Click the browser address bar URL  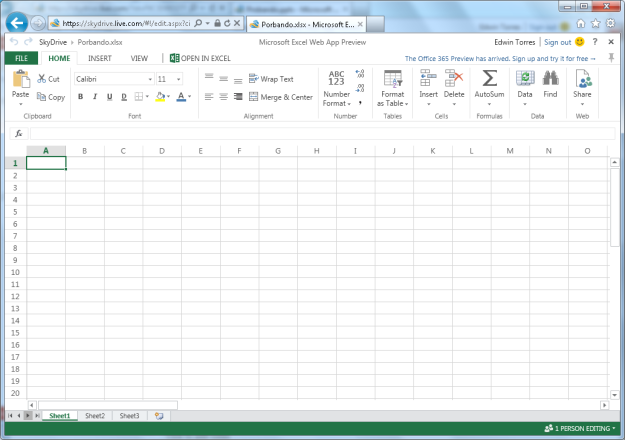point(126,24)
